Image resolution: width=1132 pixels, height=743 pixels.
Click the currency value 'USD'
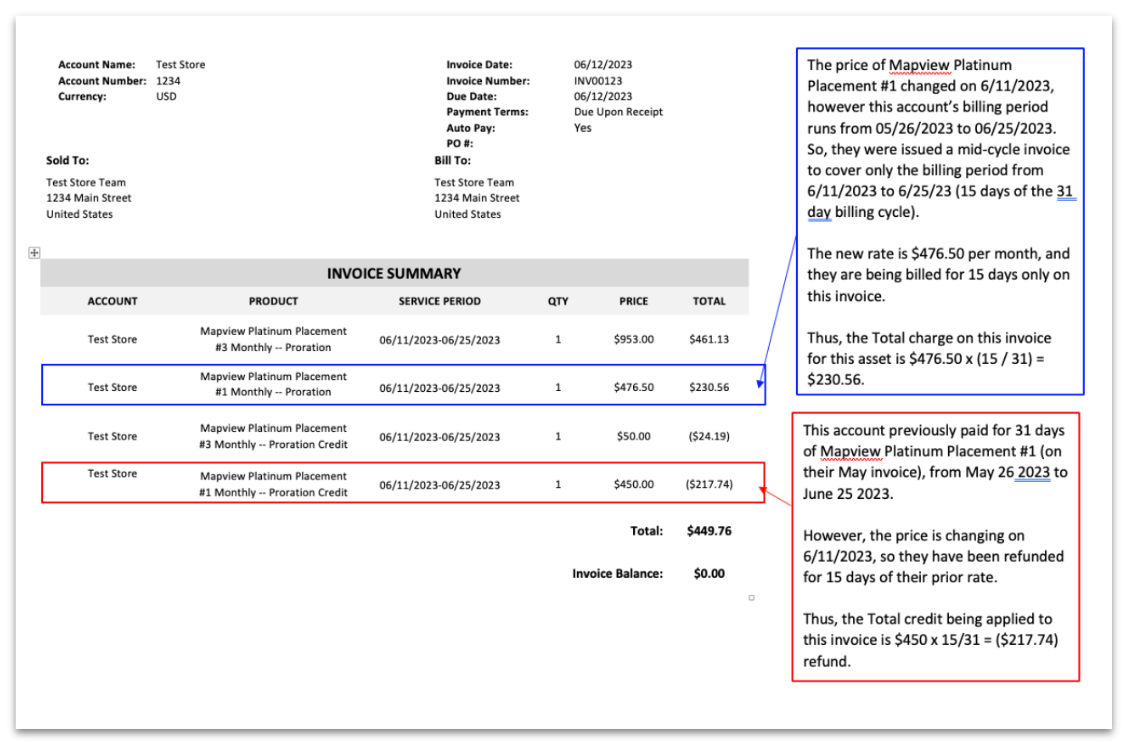[x=166, y=96]
